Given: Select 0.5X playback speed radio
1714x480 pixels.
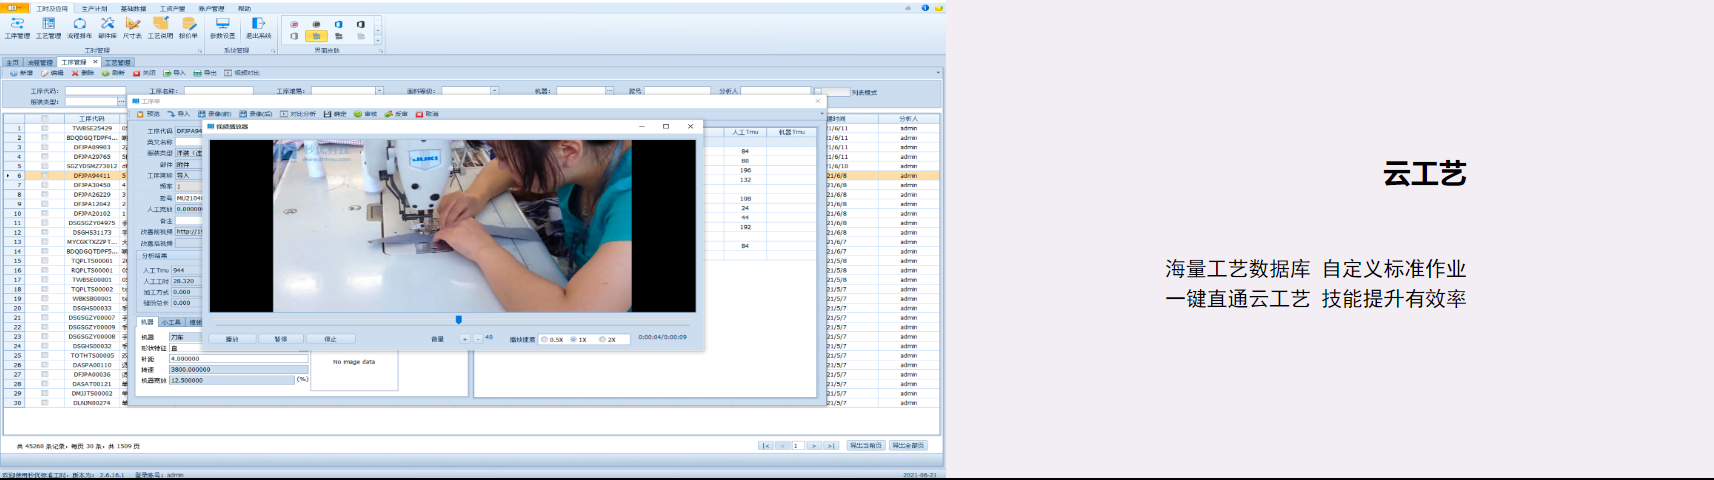Looking at the screenshot, I should click(x=544, y=339).
